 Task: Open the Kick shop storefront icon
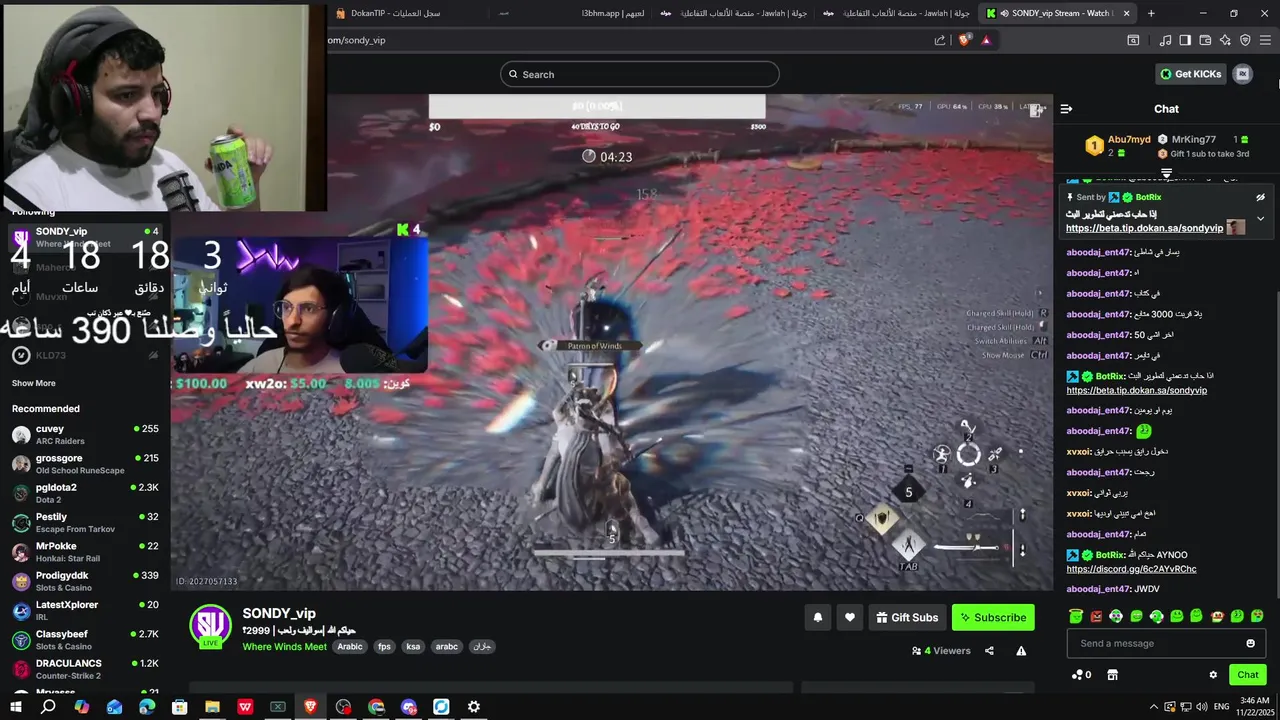pos(1112,675)
